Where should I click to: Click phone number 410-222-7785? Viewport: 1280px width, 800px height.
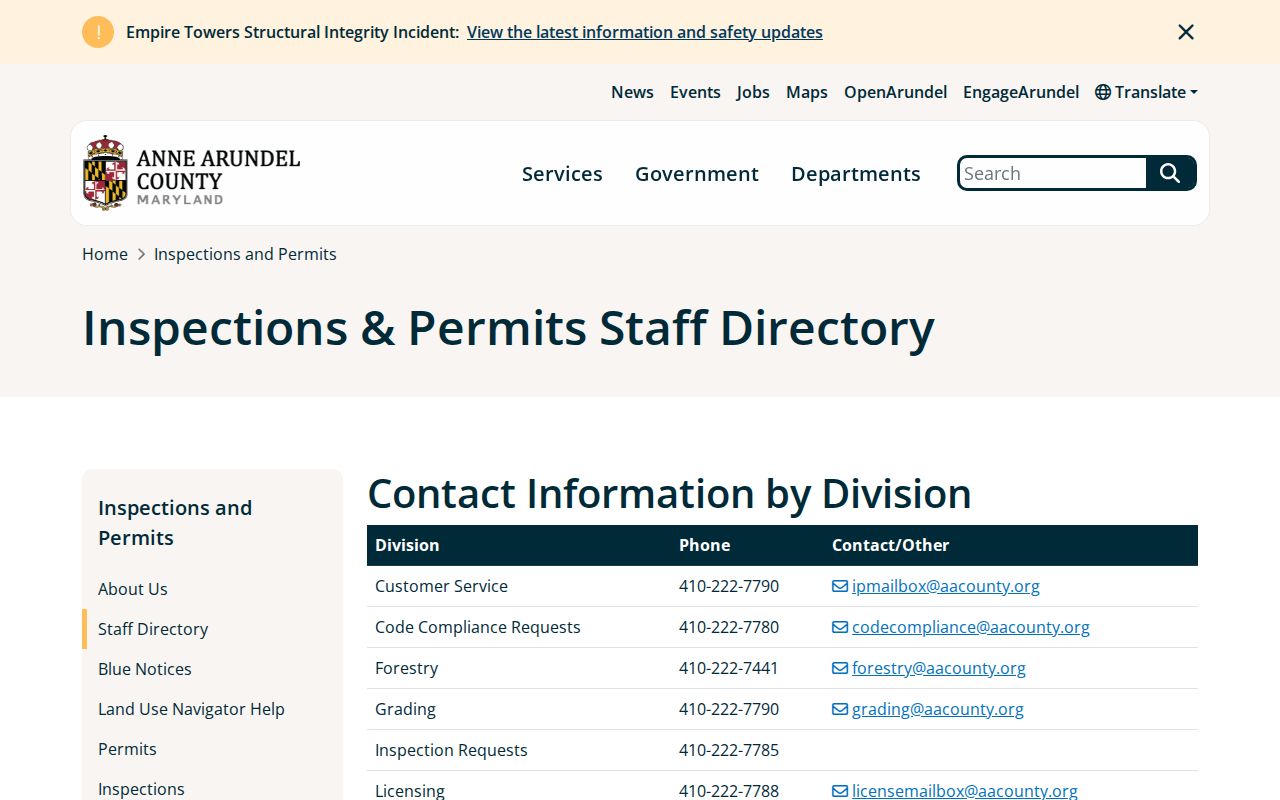(x=729, y=750)
